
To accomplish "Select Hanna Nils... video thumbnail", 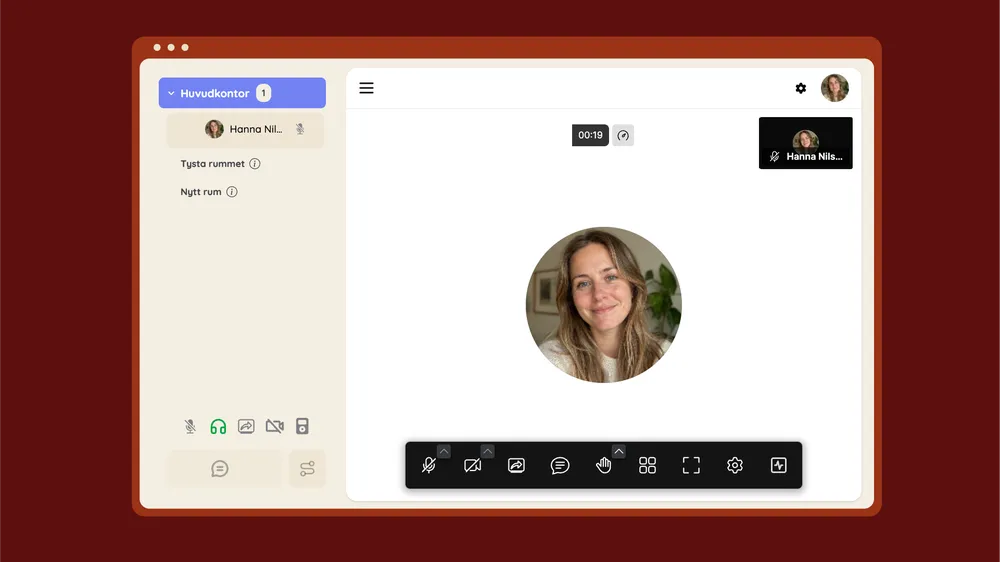I will 805,143.
